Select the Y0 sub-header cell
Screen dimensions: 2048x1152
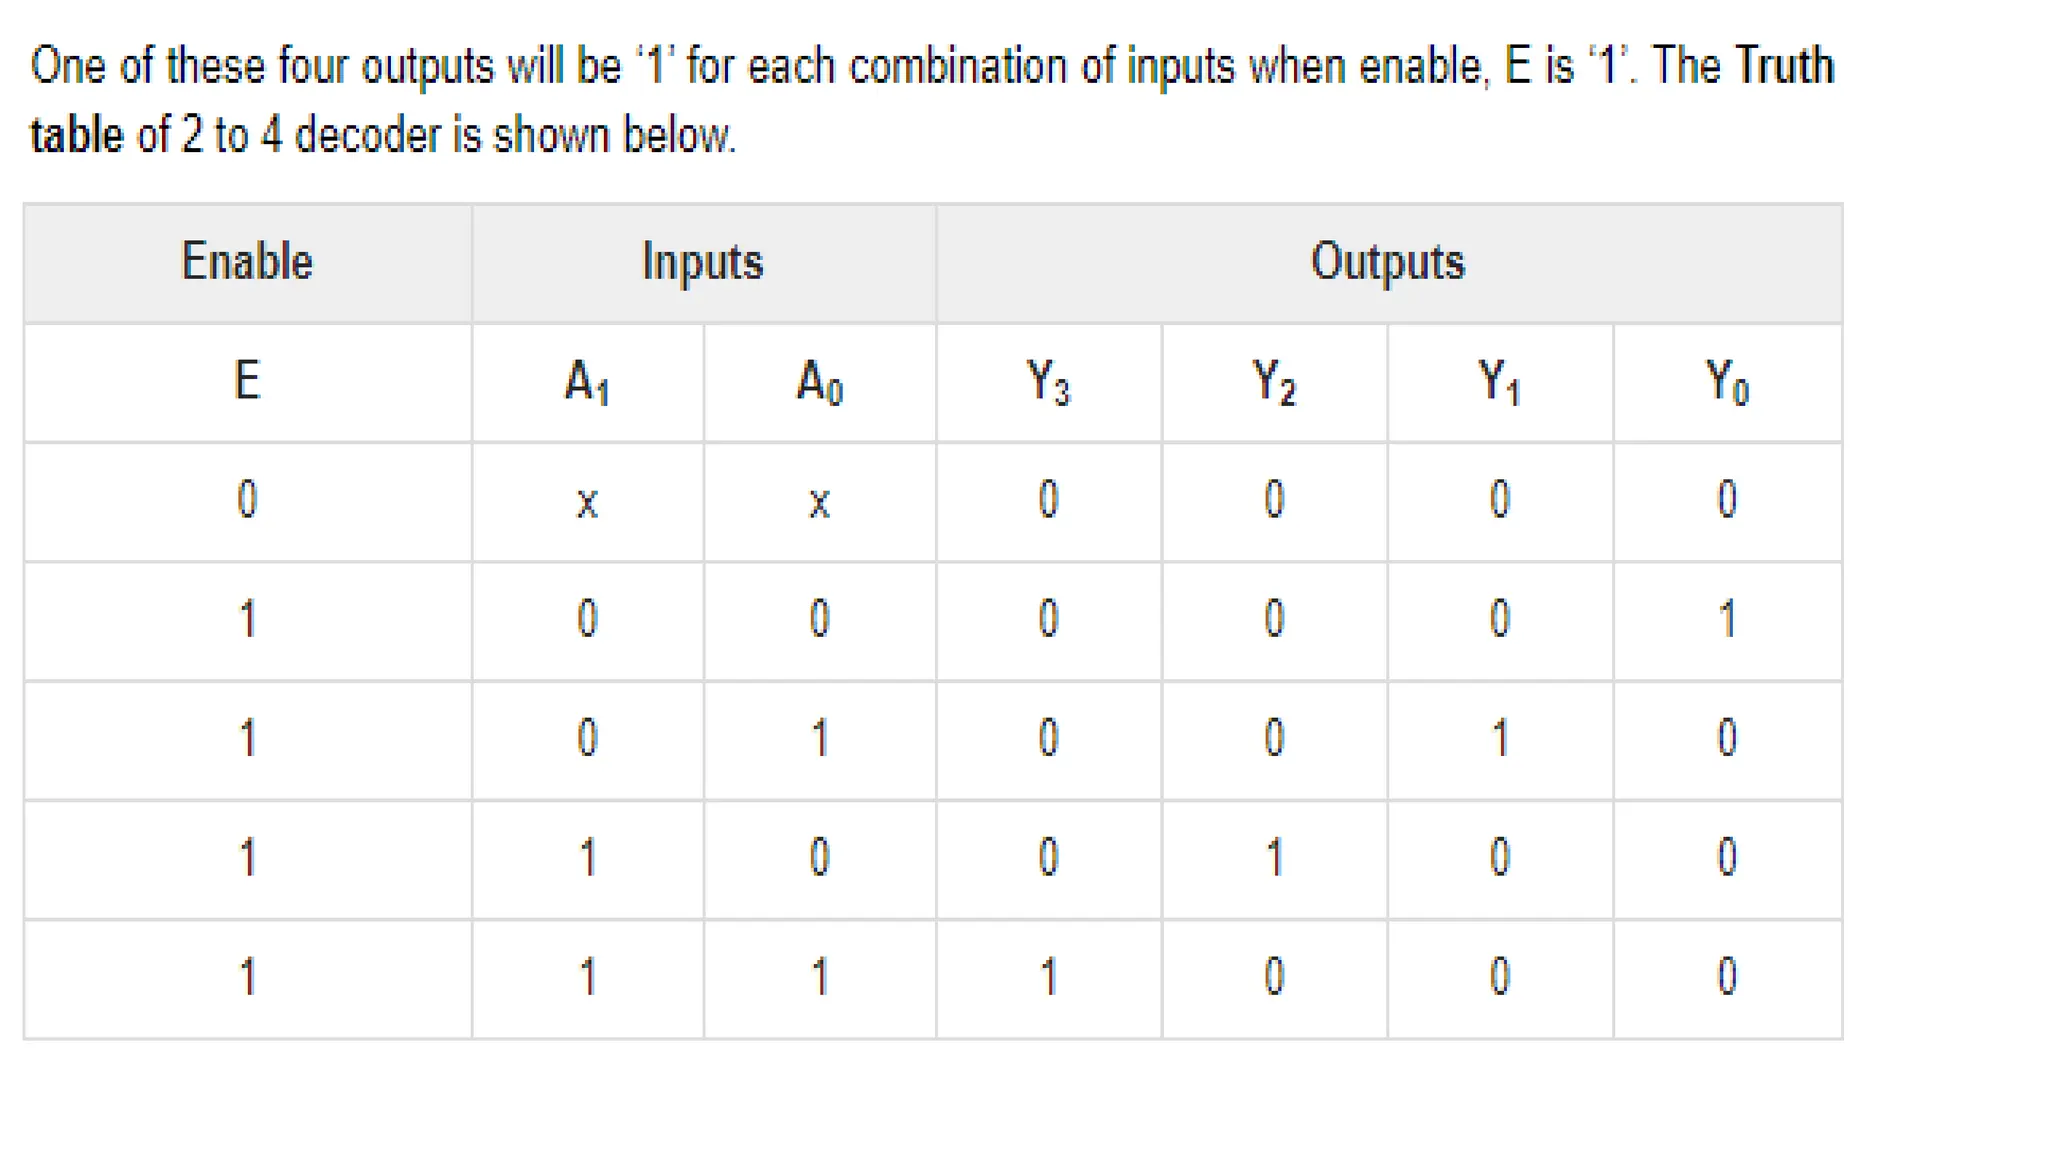click(x=1727, y=382)
